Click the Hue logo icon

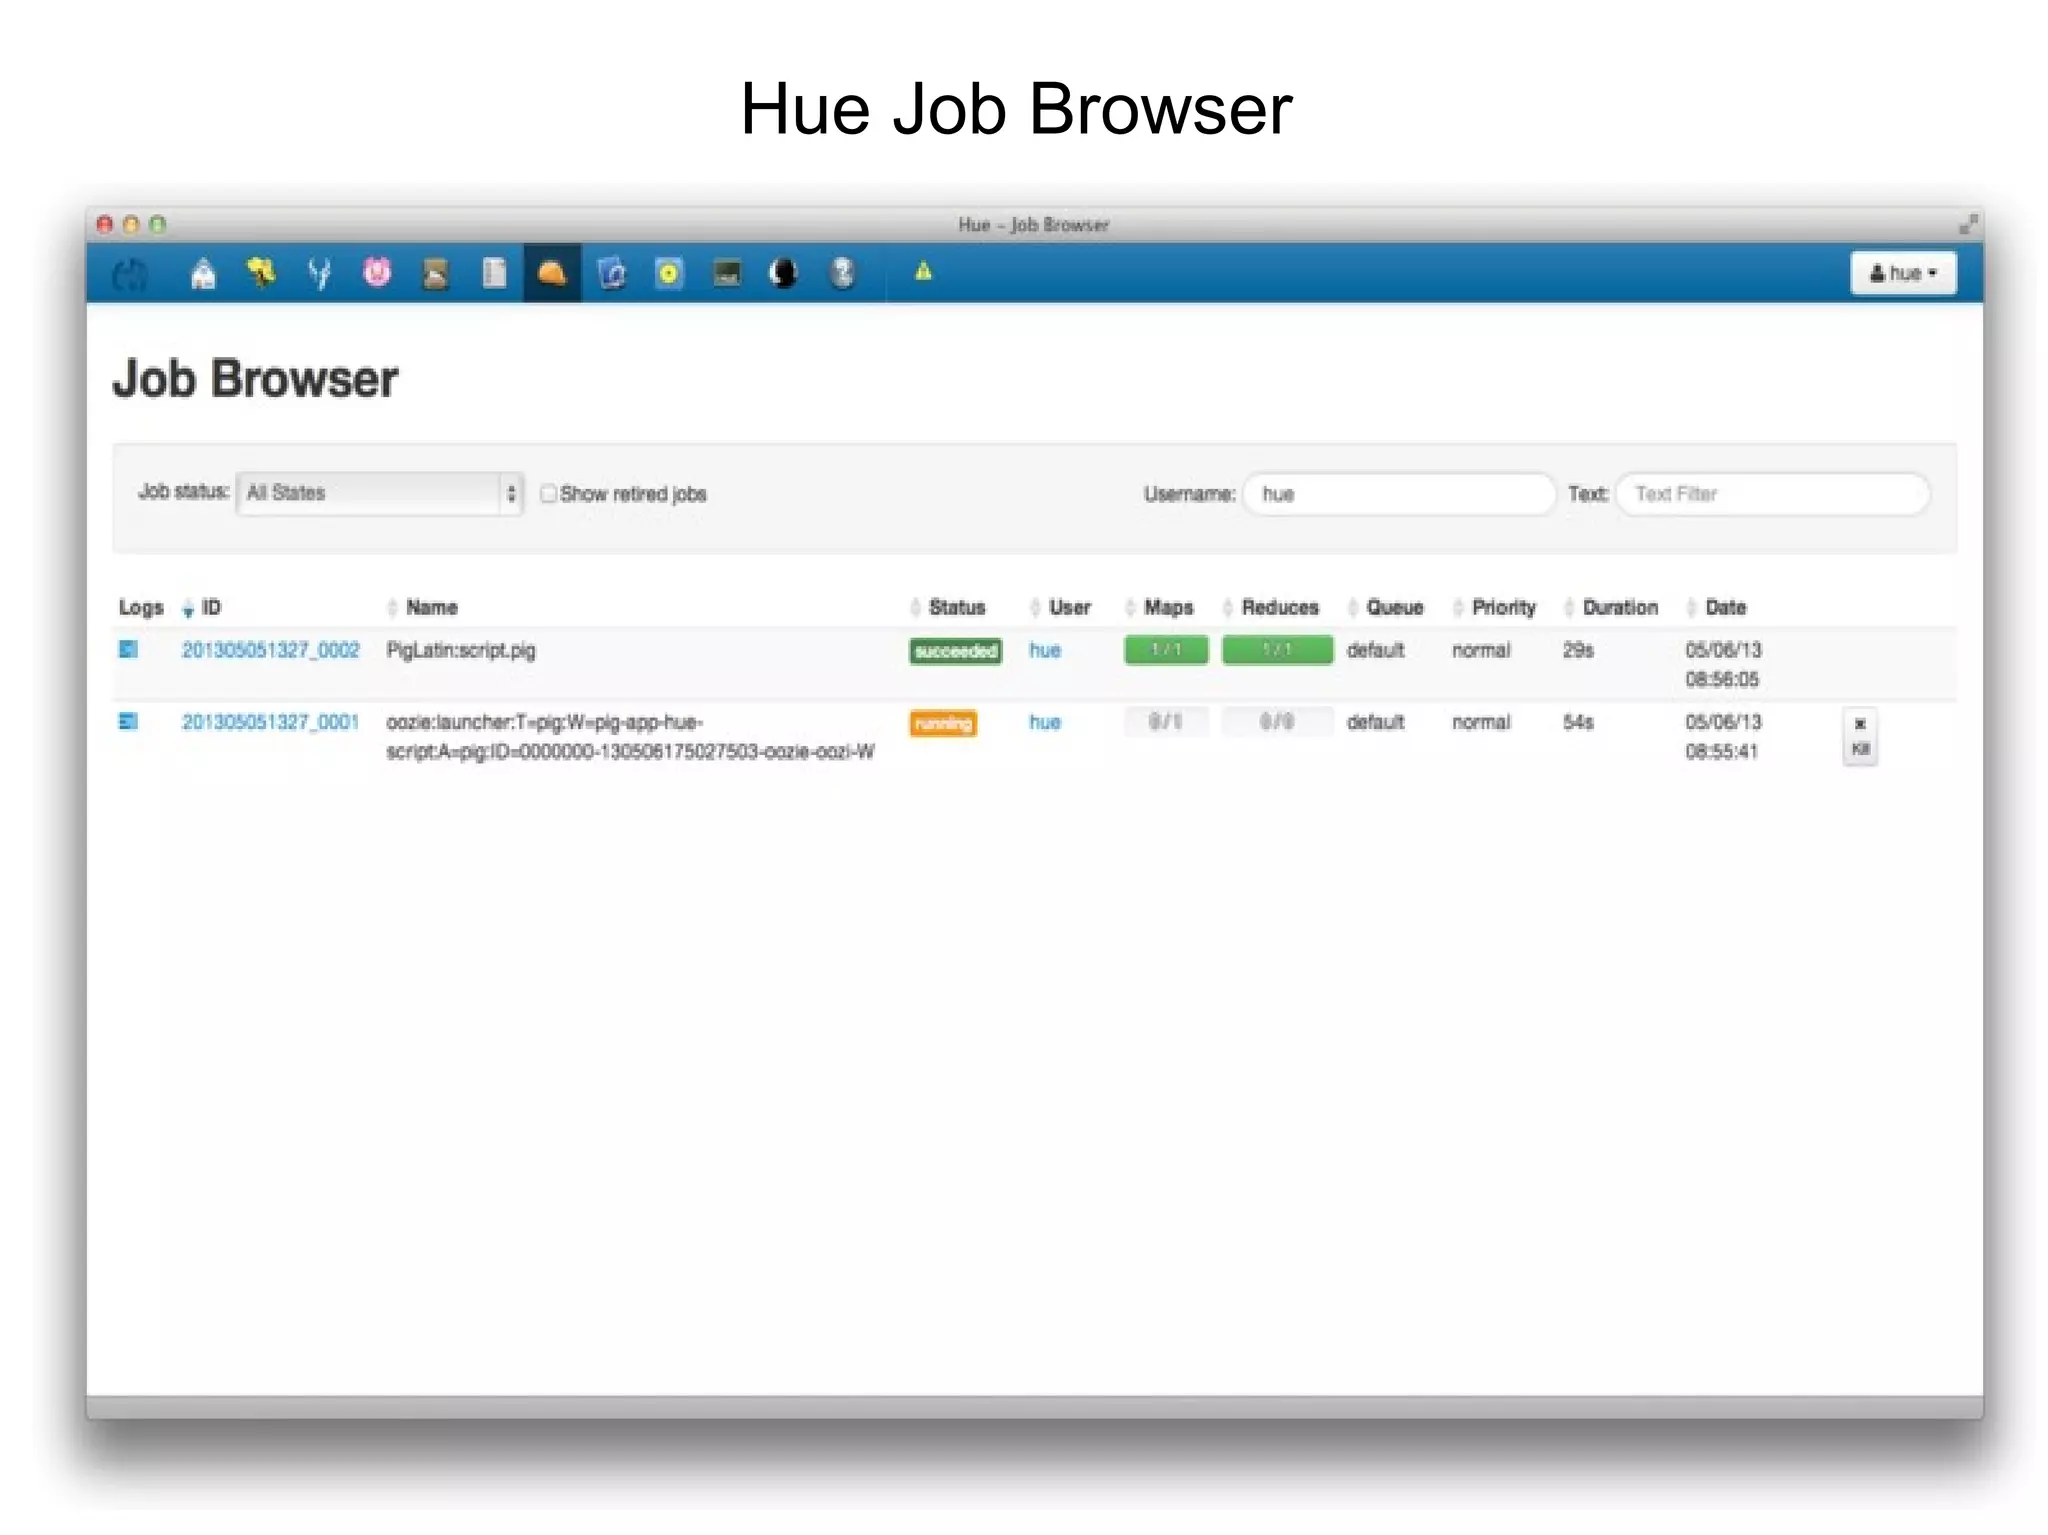pos(130,273)
